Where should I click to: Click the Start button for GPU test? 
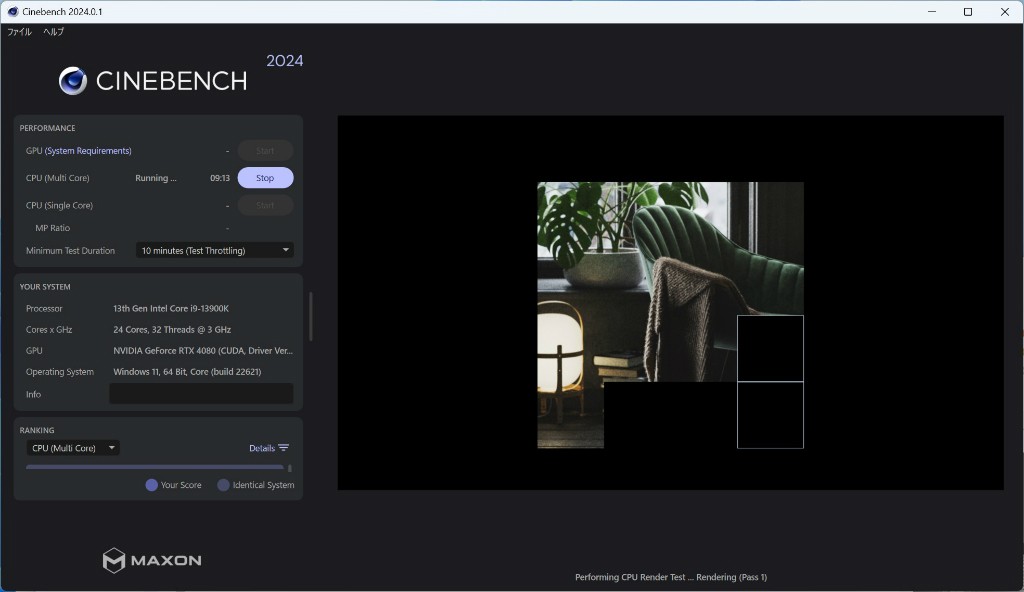pyautogui.click(x=265, y=151)
